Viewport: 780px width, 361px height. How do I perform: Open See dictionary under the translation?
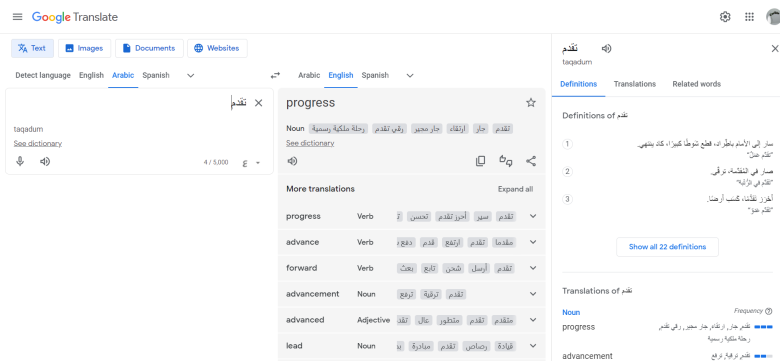310,143
